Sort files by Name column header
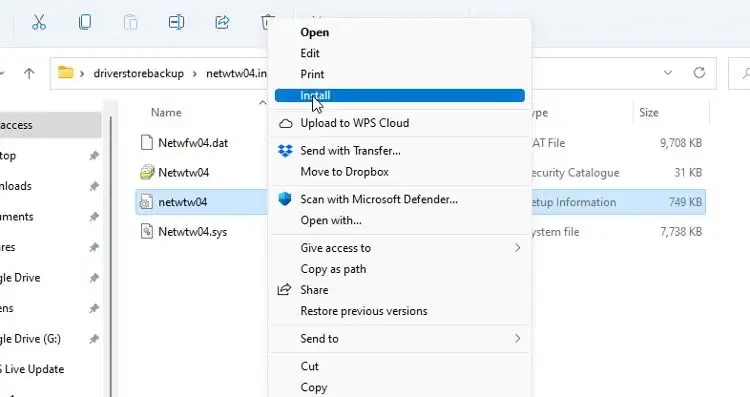750x397 pixels. pyautogui.click(x=166, y=112)
